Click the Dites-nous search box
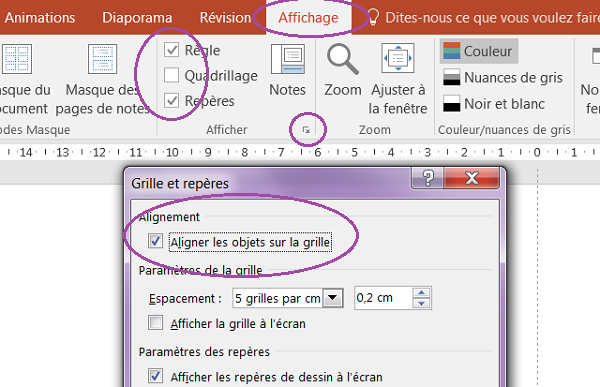The height and width of the screenshot is (387, 600). (x=492, y=18)
